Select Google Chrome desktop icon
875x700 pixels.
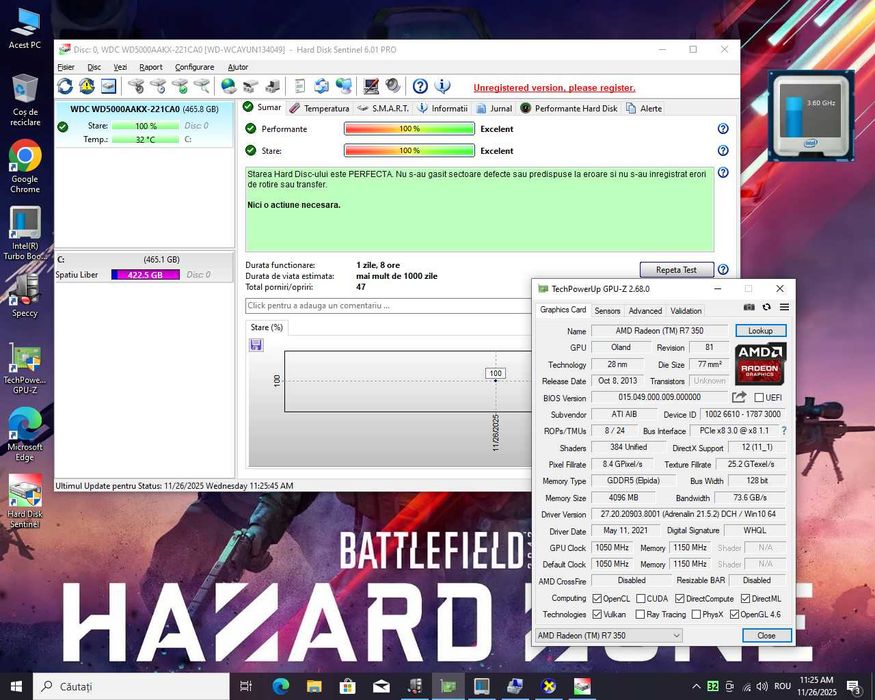25,166
